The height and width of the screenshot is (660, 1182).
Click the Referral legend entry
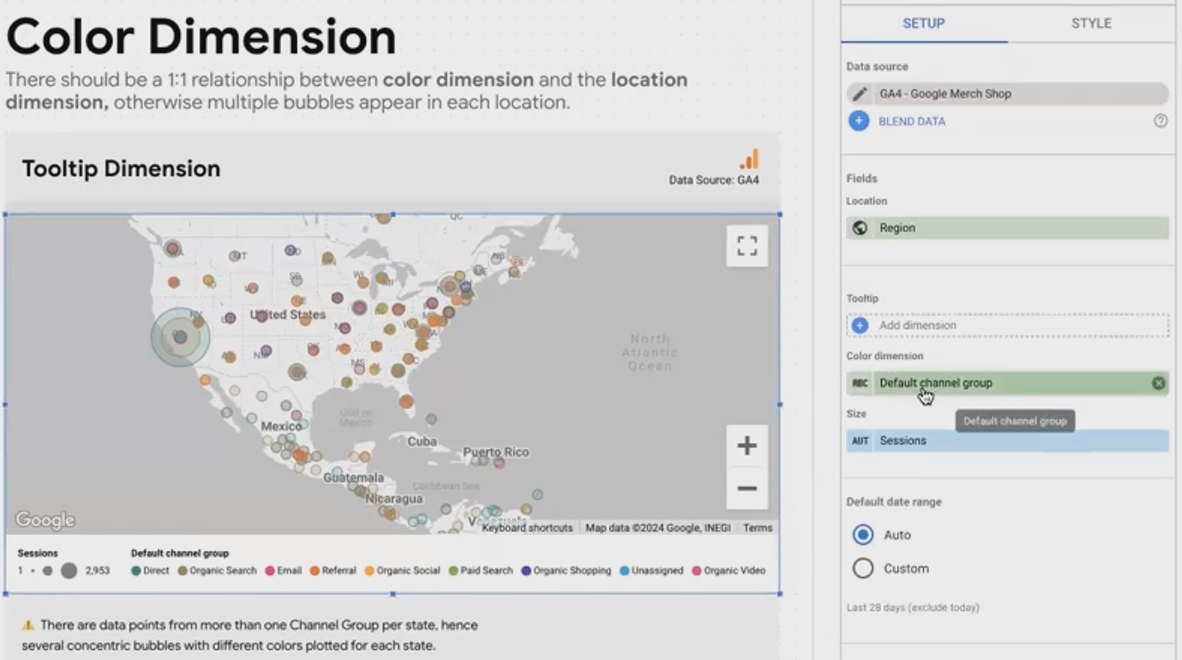pyautogui.click(x=332, y=571)
